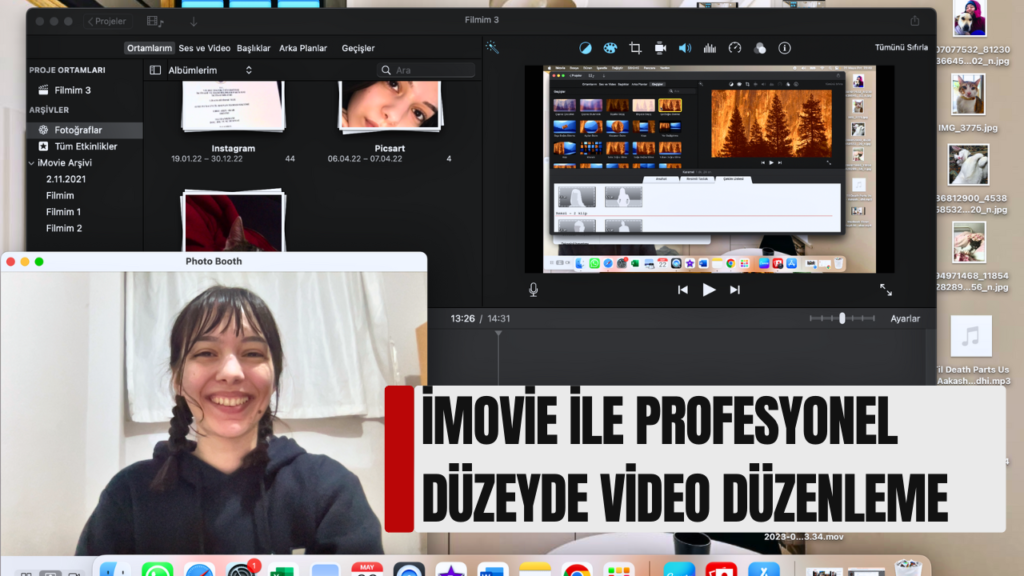Toggle fullscreen playback of the viewer
Viewport: 1024px width, 576px height.
pyautogui.click(x=885, y=290)
